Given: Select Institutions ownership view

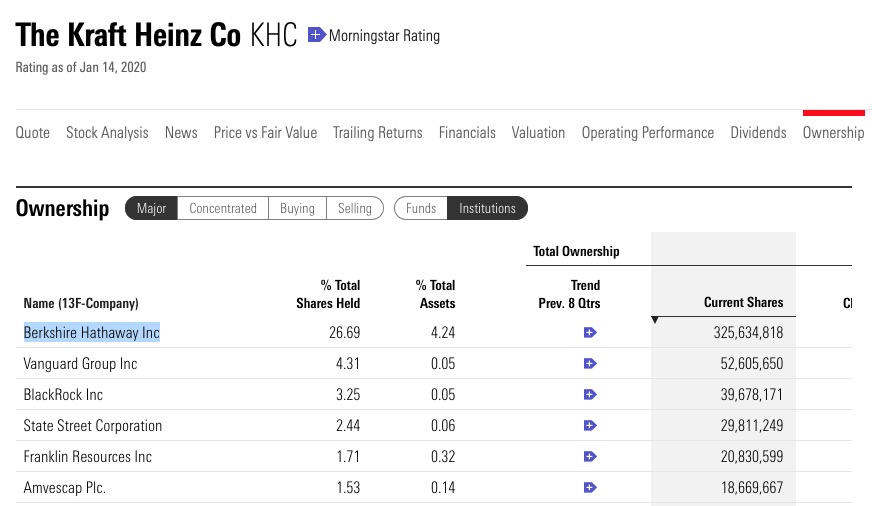Looking at the screenshot, I should point(487,208).
